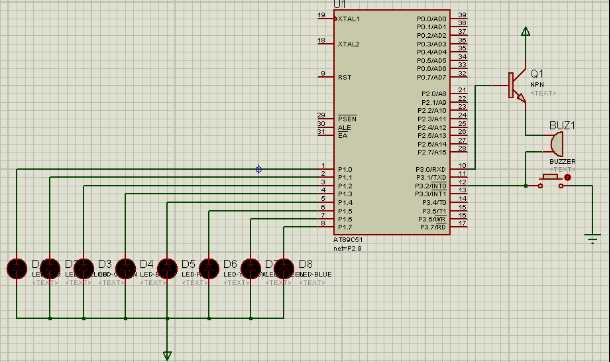This screenshot has height=362, width=610.
Task: Click the XTAL2 pin label
Action: click(349, 44)
